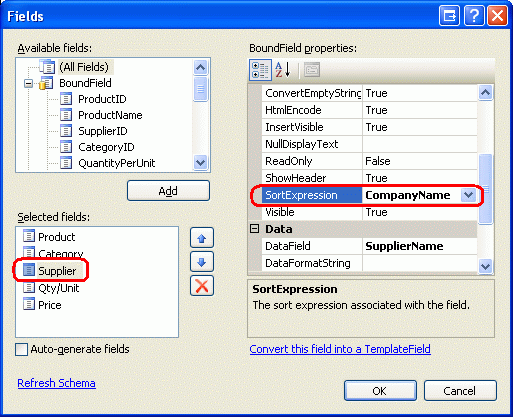The image size is (513, 417).
Task: Select Category in Selected fields list
Action: click(61, 254)
